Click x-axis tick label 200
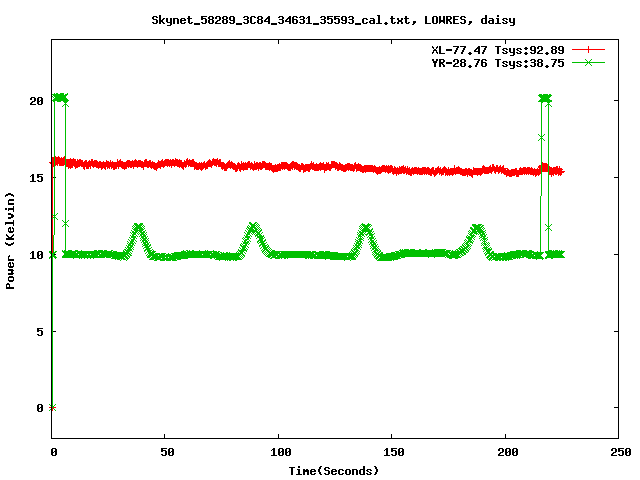Screen dimensions: 640x480 [x=508, y=452]
